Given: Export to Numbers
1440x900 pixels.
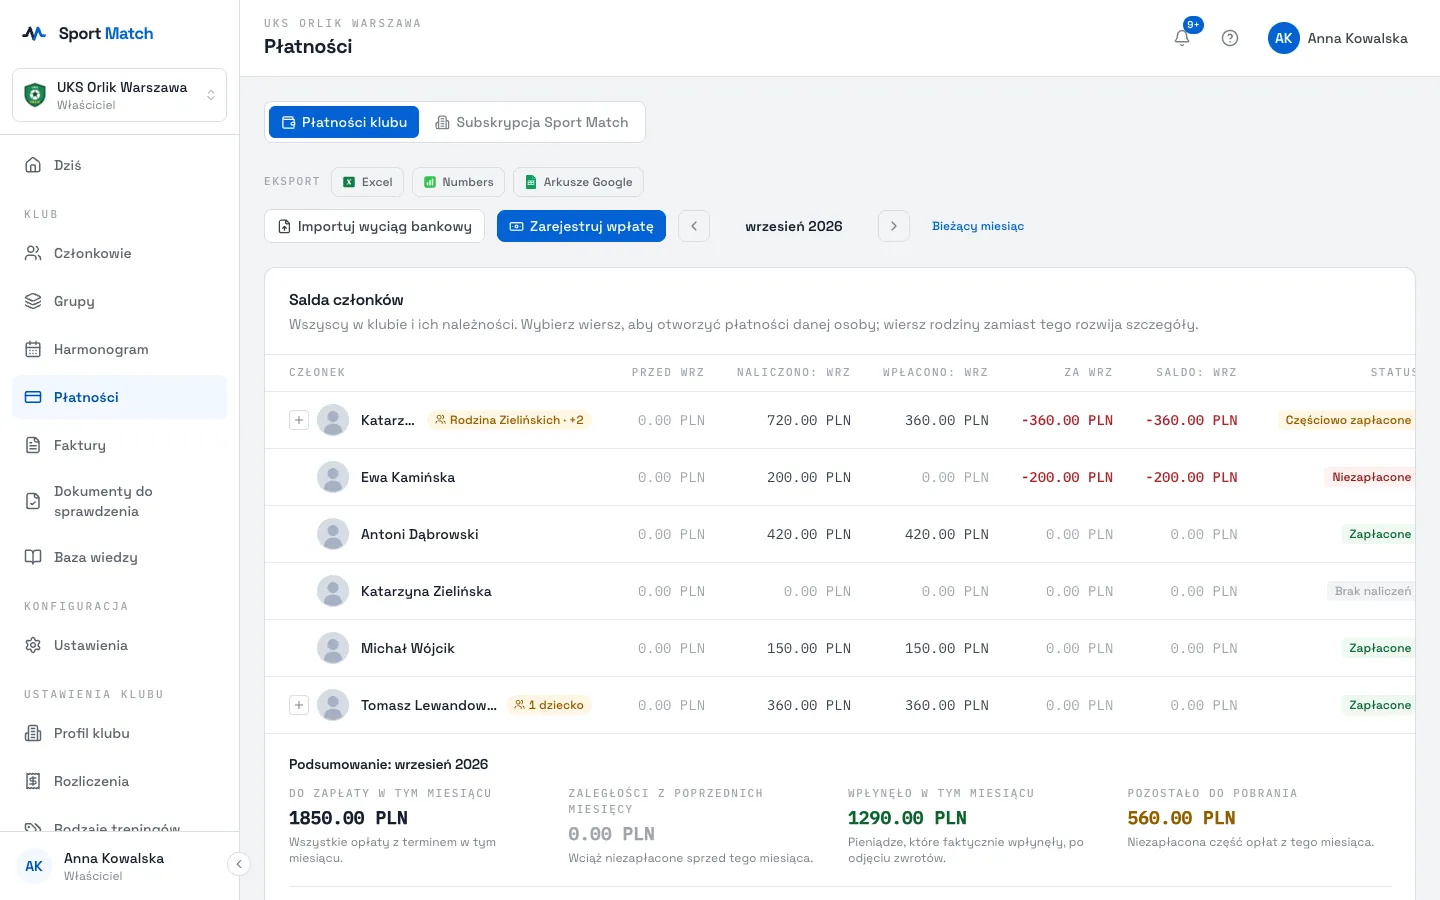Looking at the screenshot, I should (458, 182).
